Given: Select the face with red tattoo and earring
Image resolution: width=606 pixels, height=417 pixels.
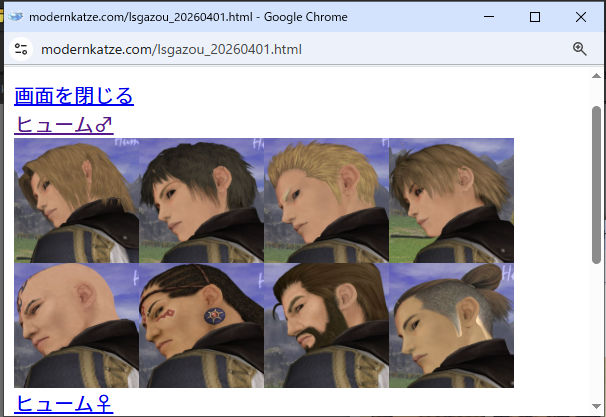Looking at the screenshot, I should coord(201,325).
